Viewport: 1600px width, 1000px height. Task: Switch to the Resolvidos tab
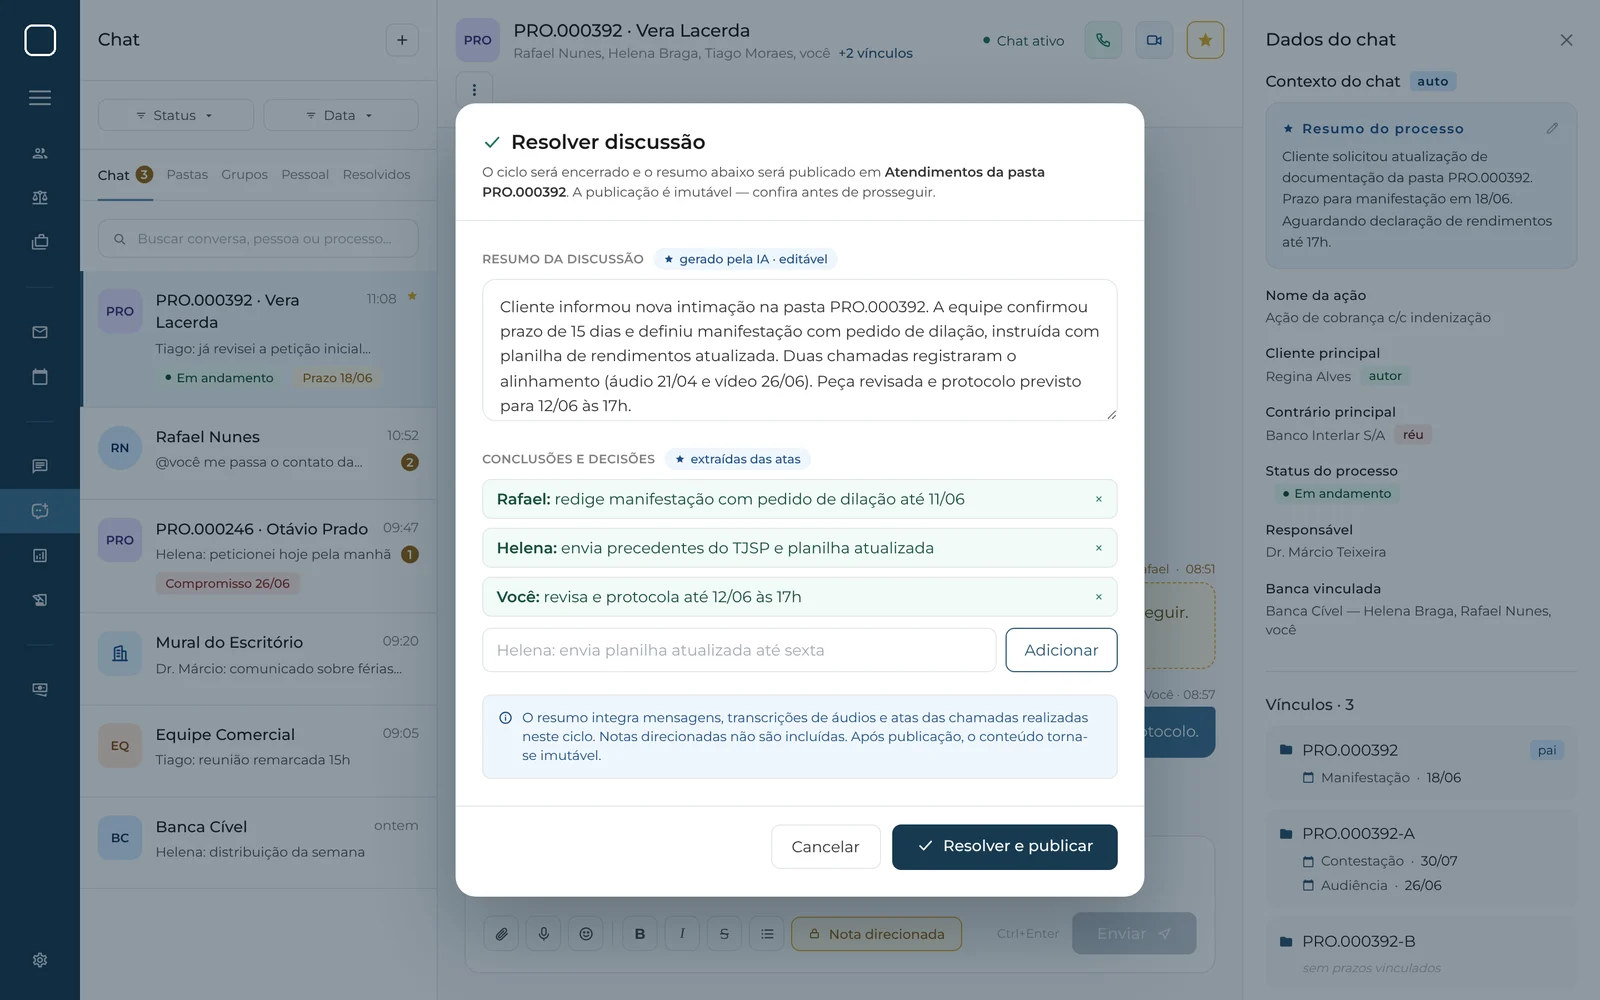tap(376, 174)
